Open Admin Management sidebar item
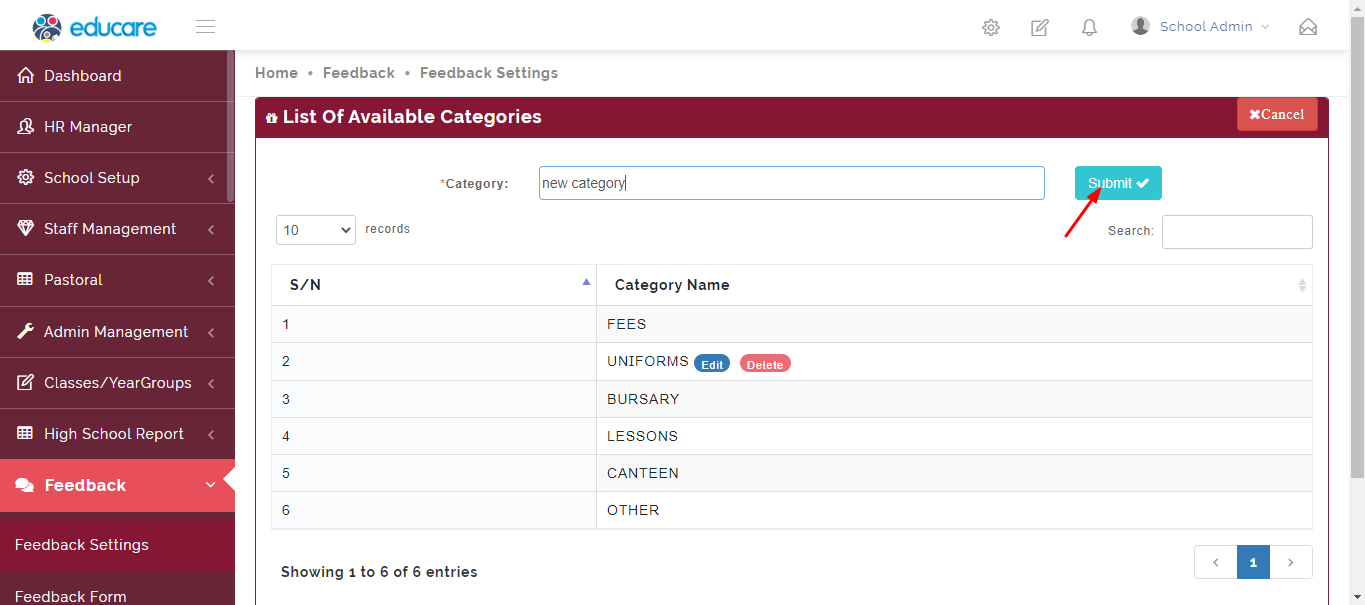 point(117,332)
